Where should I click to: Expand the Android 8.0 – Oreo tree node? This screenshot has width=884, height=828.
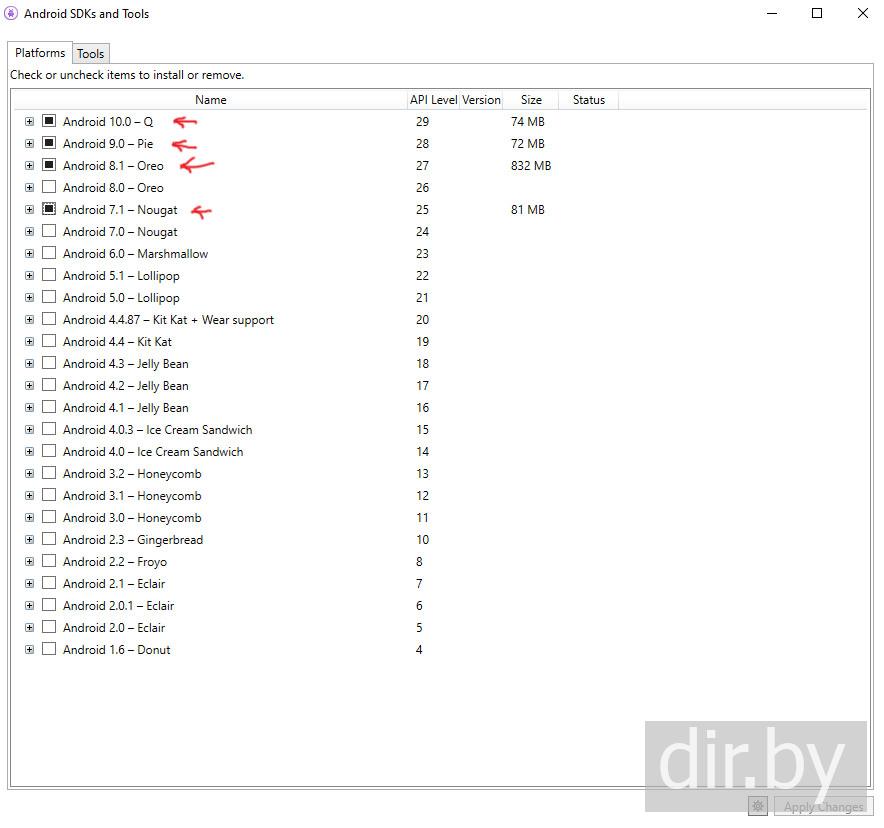coord(29,187)
